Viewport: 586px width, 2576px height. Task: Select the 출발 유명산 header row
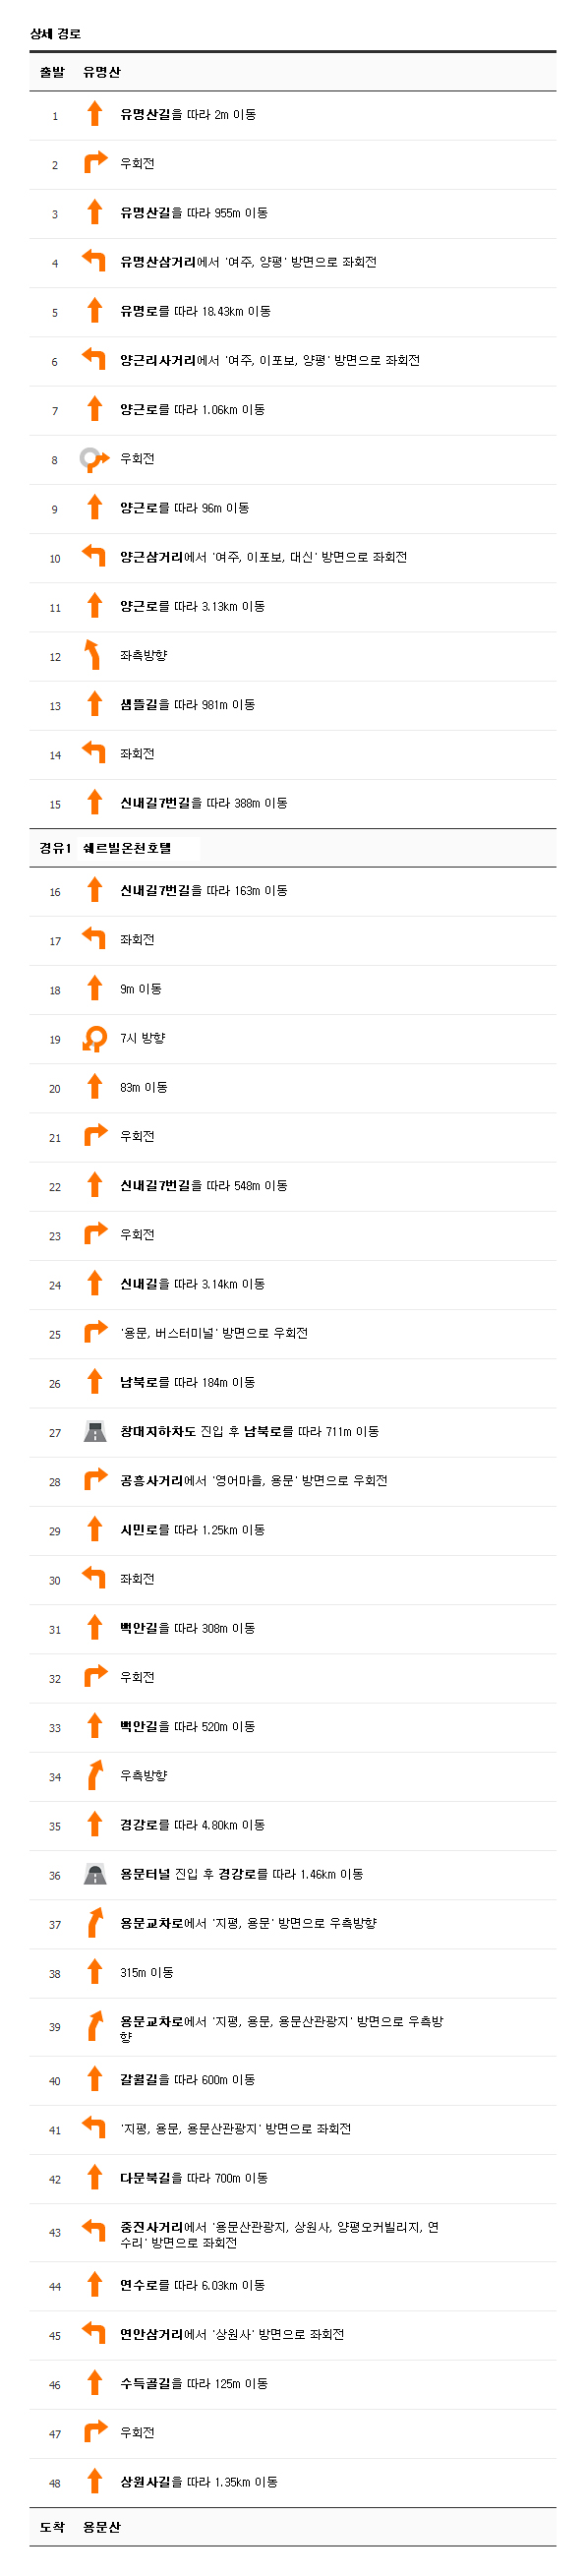click(x=293, y=72)
